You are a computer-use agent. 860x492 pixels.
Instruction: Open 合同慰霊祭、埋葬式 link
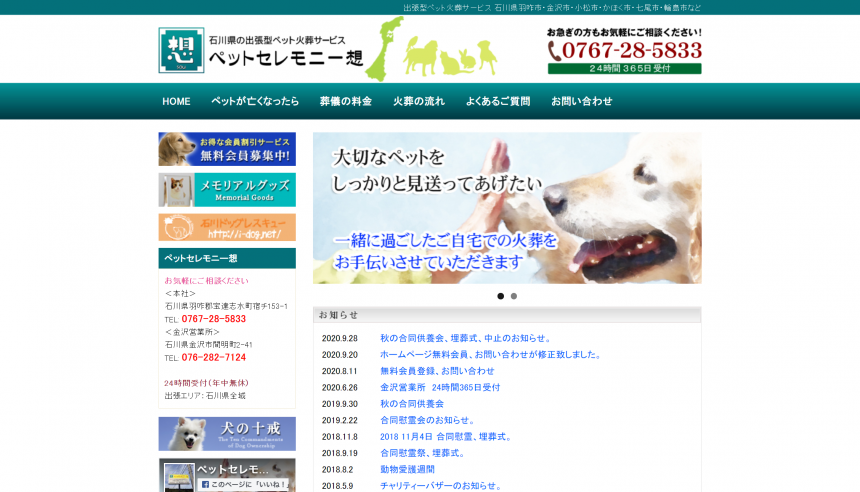coord(423,454)
